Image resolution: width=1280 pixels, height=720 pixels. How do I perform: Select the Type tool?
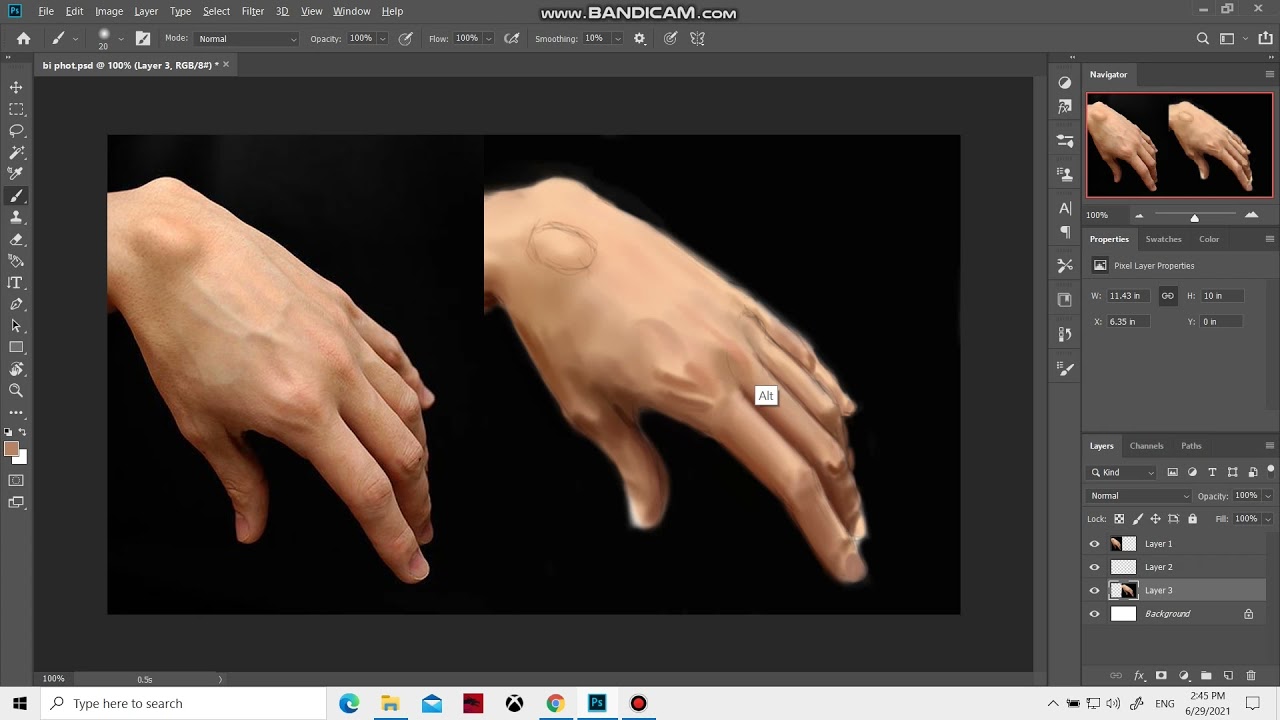16,283
